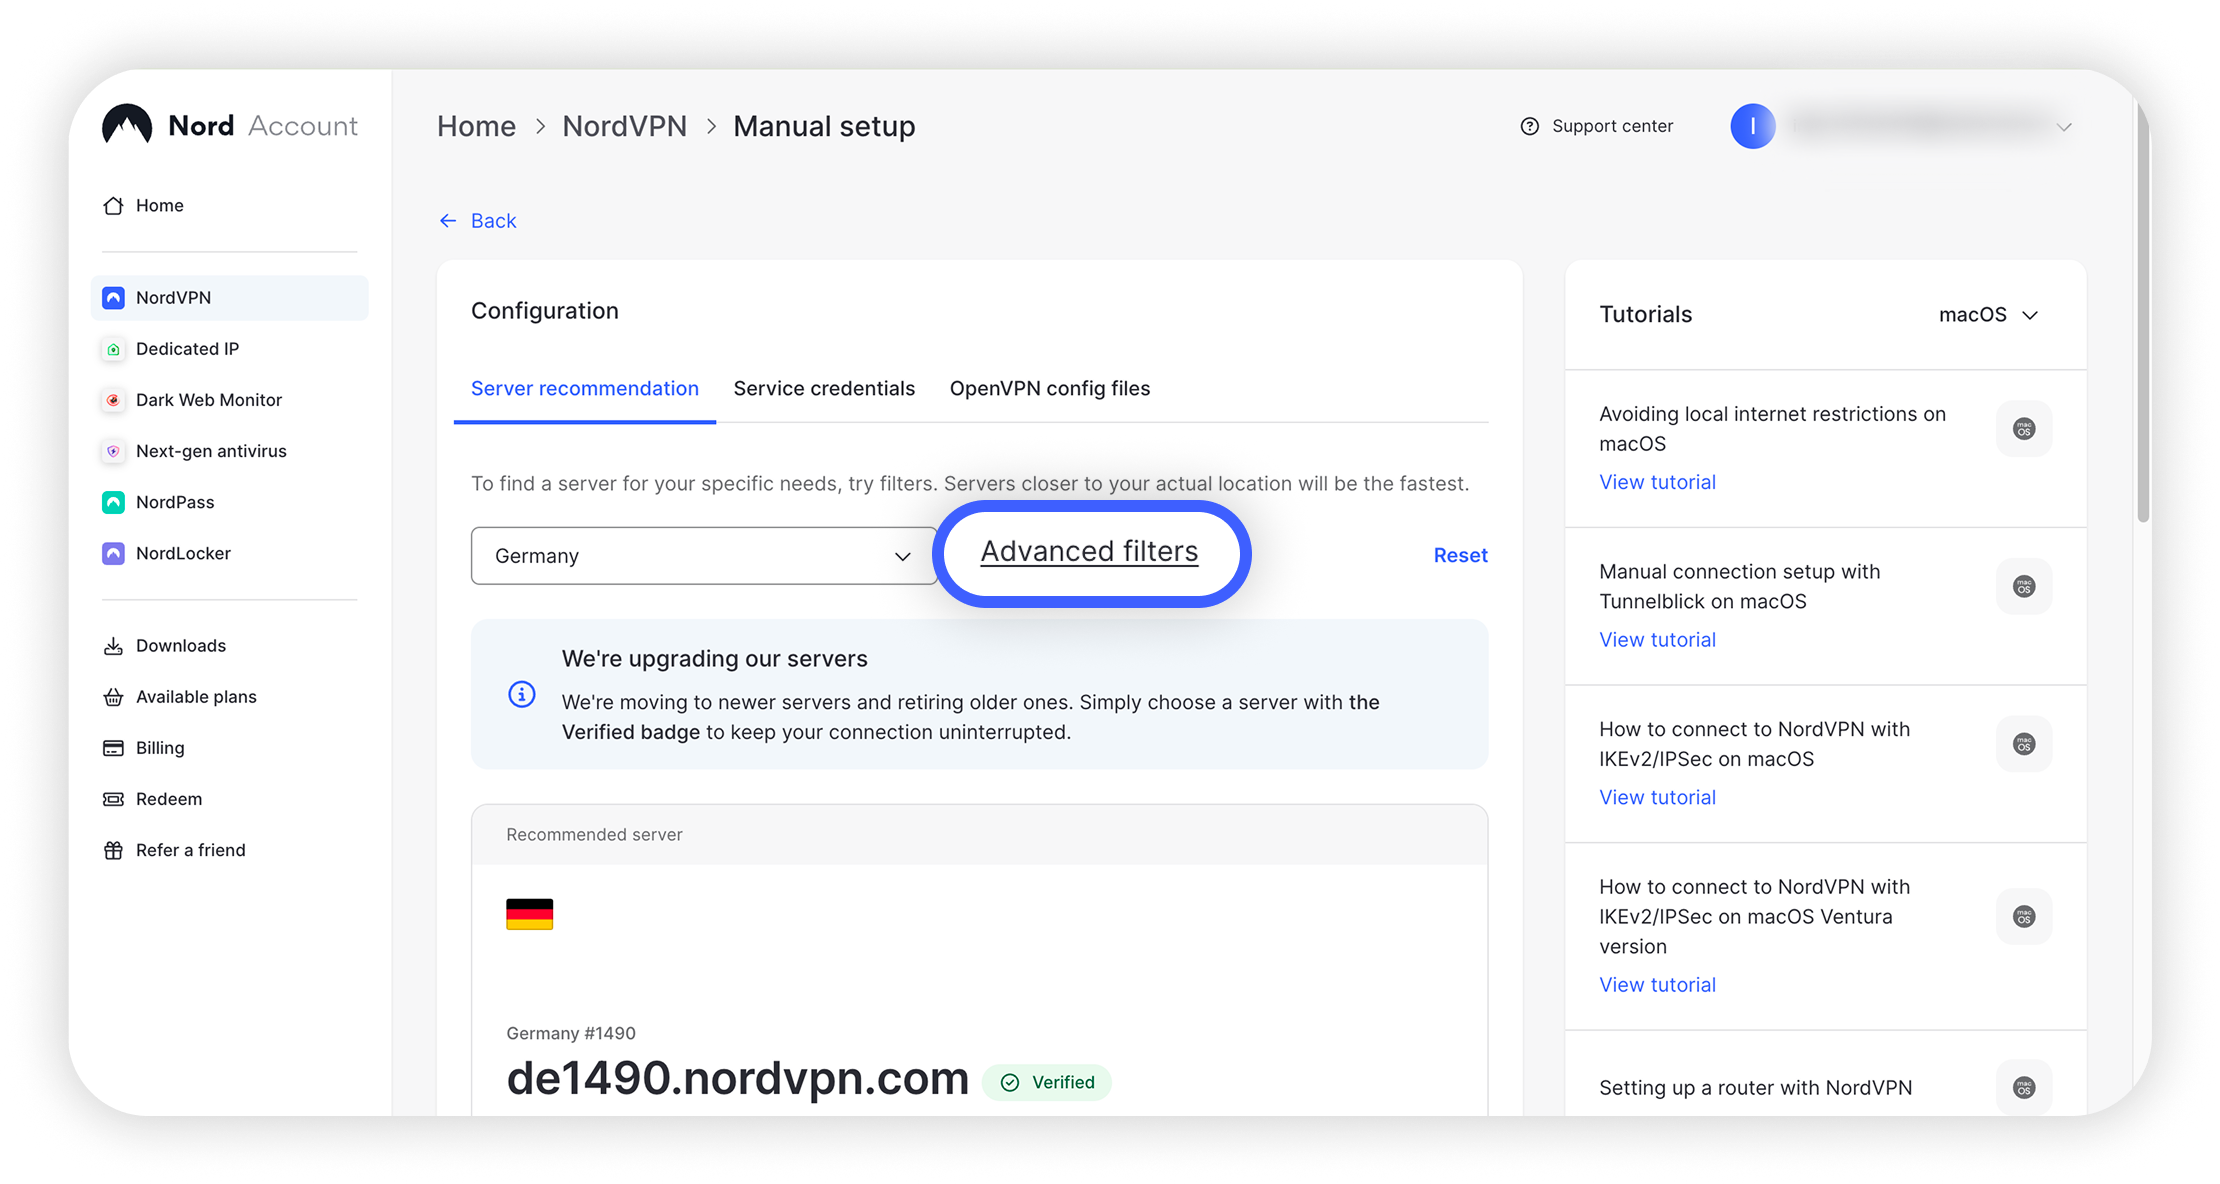Open NordLocker in the sidebar
This screenshot has width=2220, height=1184.
pyautogui.click(x=166, y=553)
